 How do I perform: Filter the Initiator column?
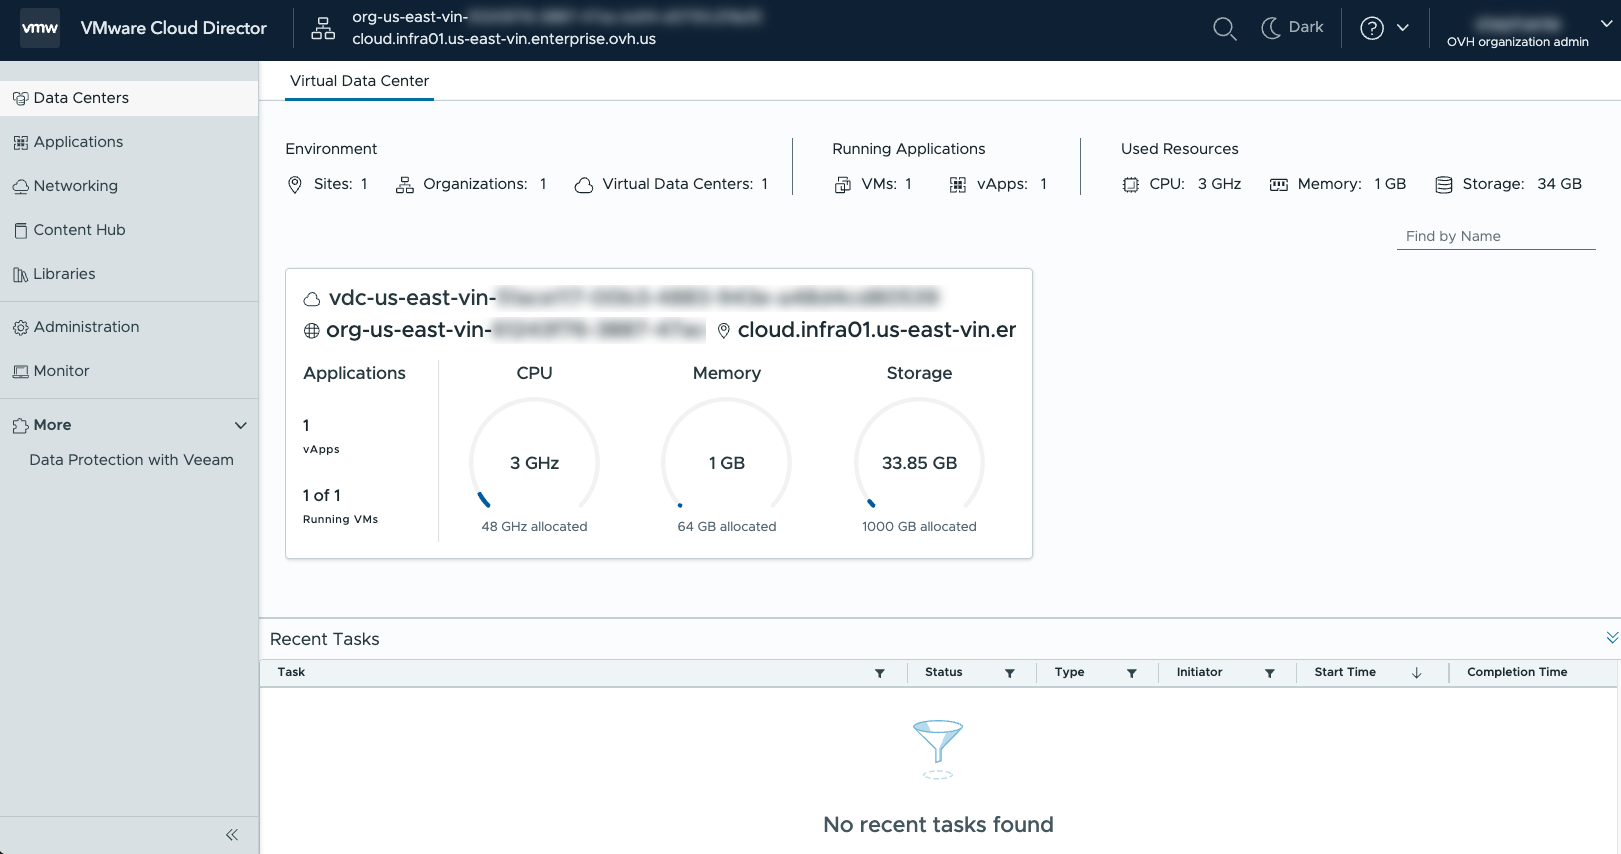[x=1270, y=673]
